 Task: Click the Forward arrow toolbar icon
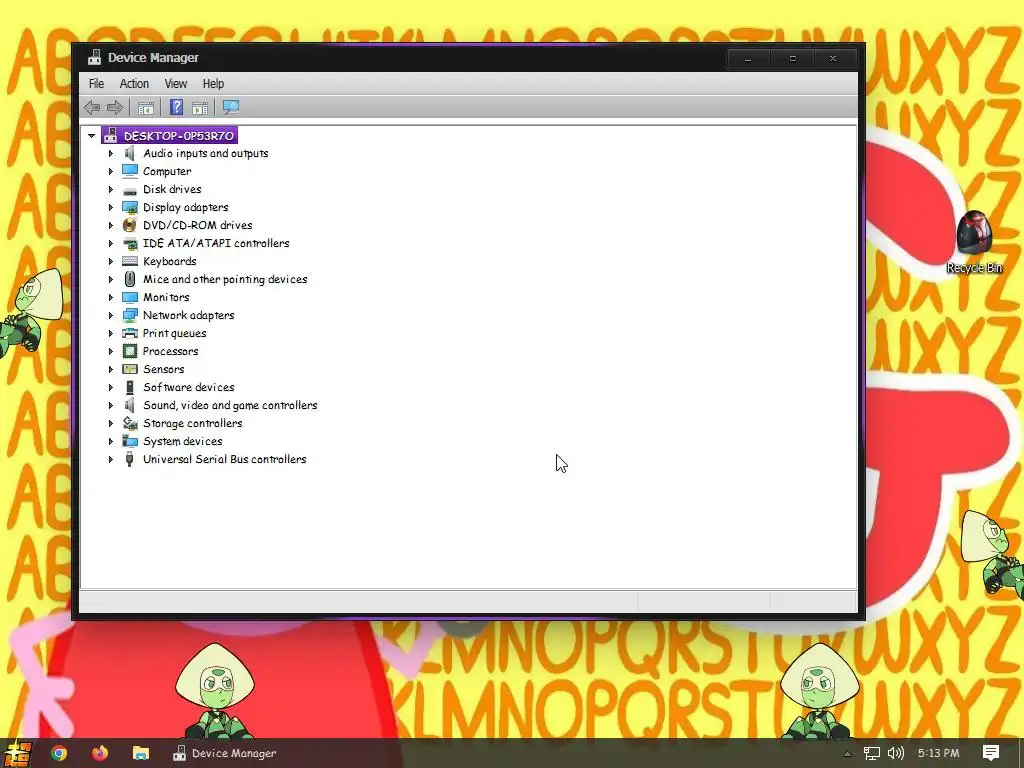tap(115, 107)
